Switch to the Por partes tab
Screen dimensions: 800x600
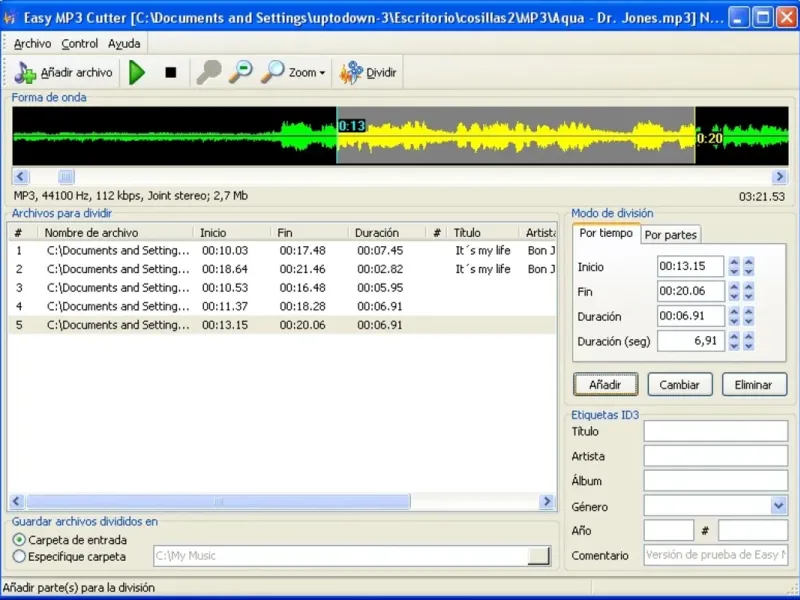click(670, 235)
